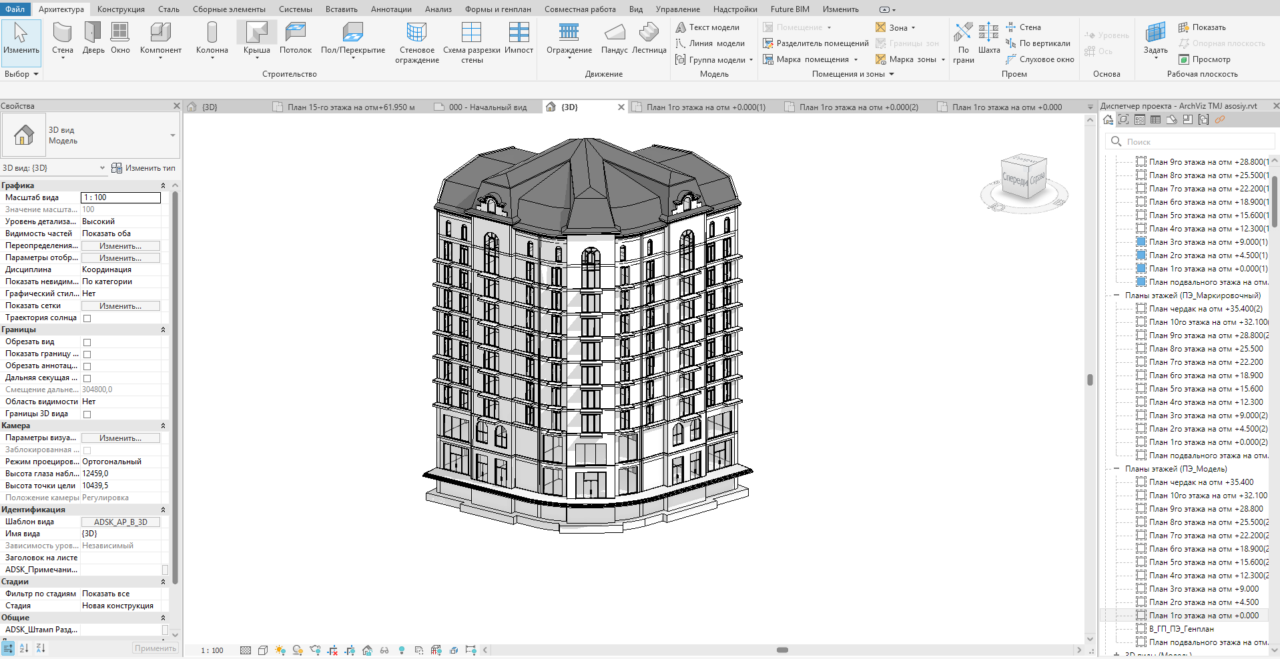The height and width of the screenshot is (659, 1280).
Task: Enable Обрезать вид checkbox
Action: (x=87, y=342)
